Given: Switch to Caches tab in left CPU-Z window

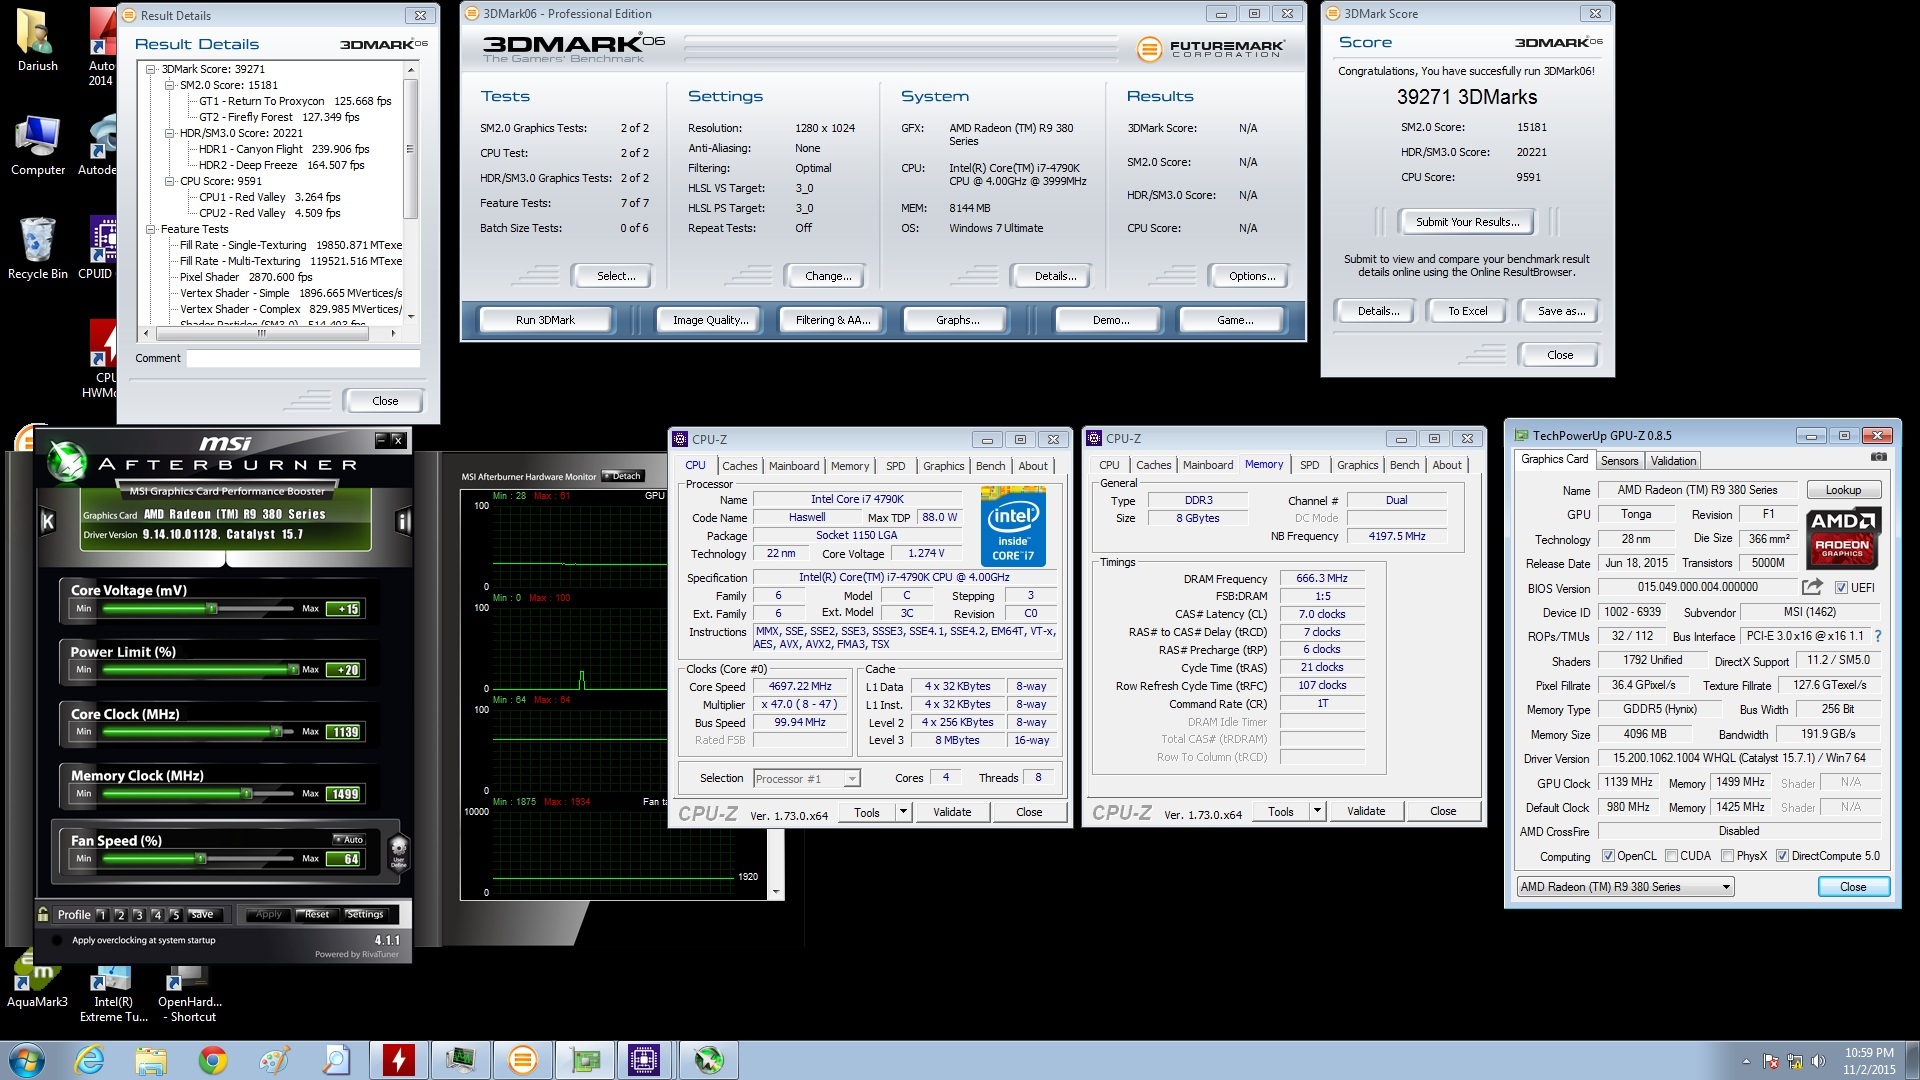Looking at the screenshot, I should [739, 466].
